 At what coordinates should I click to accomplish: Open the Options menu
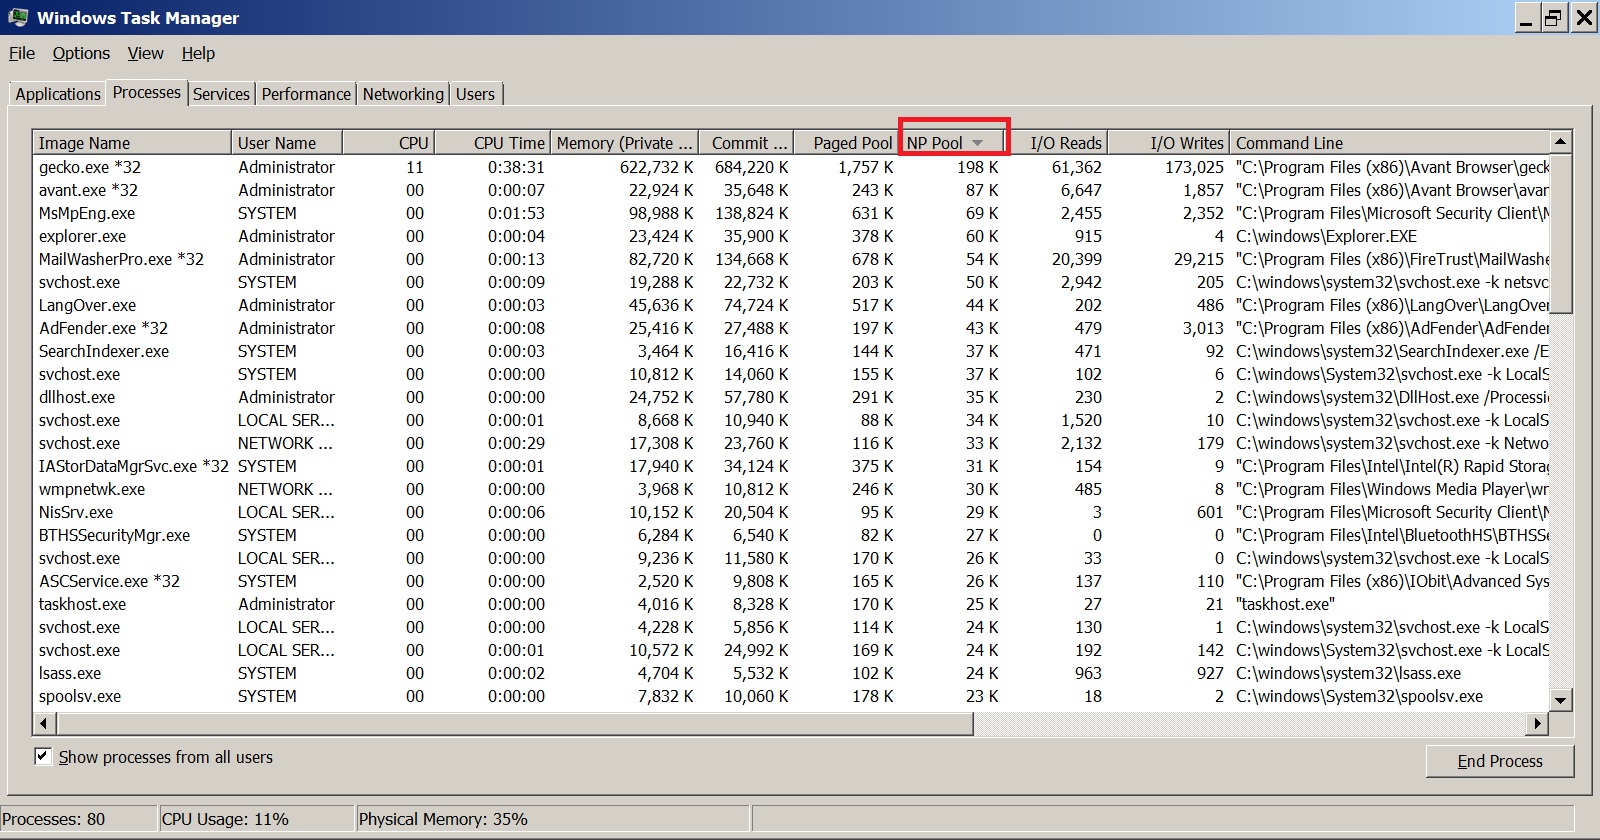tap(81, 53)
